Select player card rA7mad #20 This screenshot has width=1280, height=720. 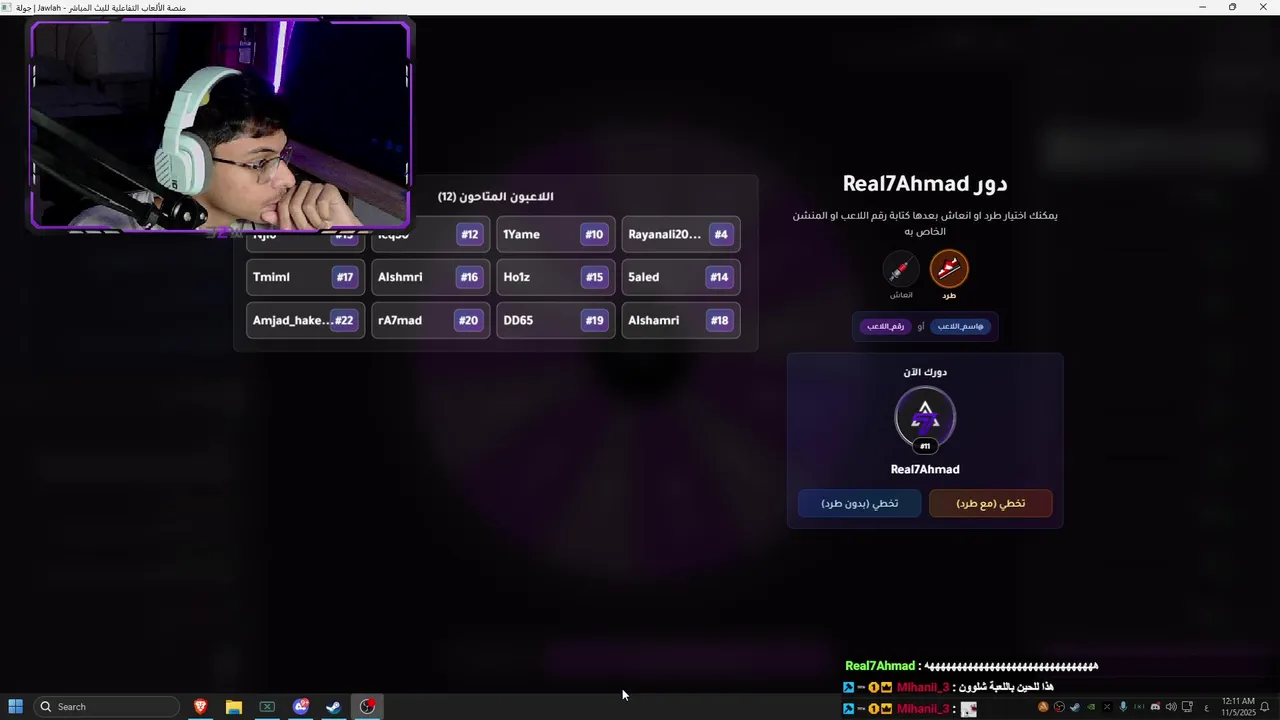click(431, 320)
